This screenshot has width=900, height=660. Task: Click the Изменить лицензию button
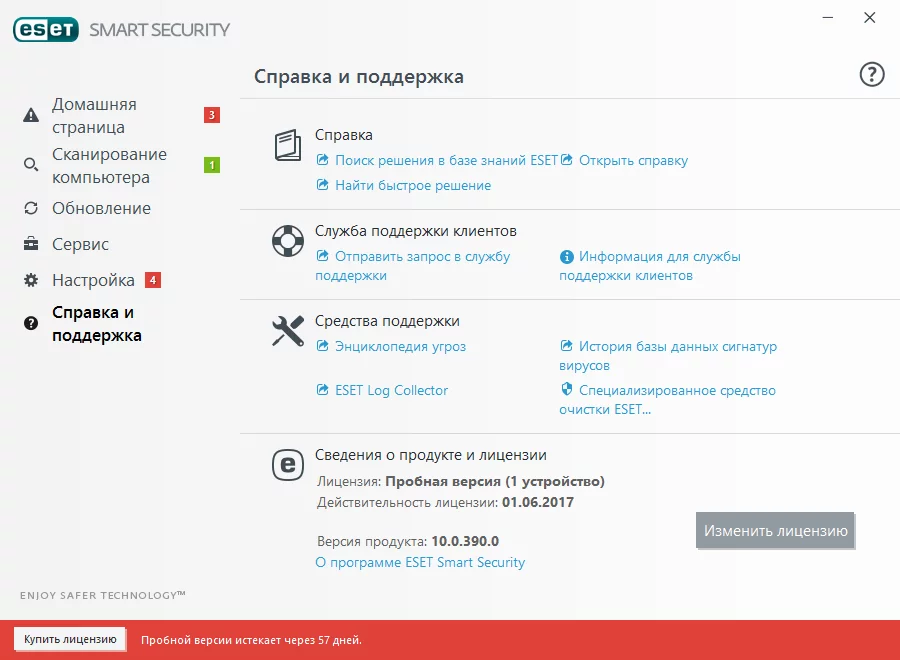775,531
